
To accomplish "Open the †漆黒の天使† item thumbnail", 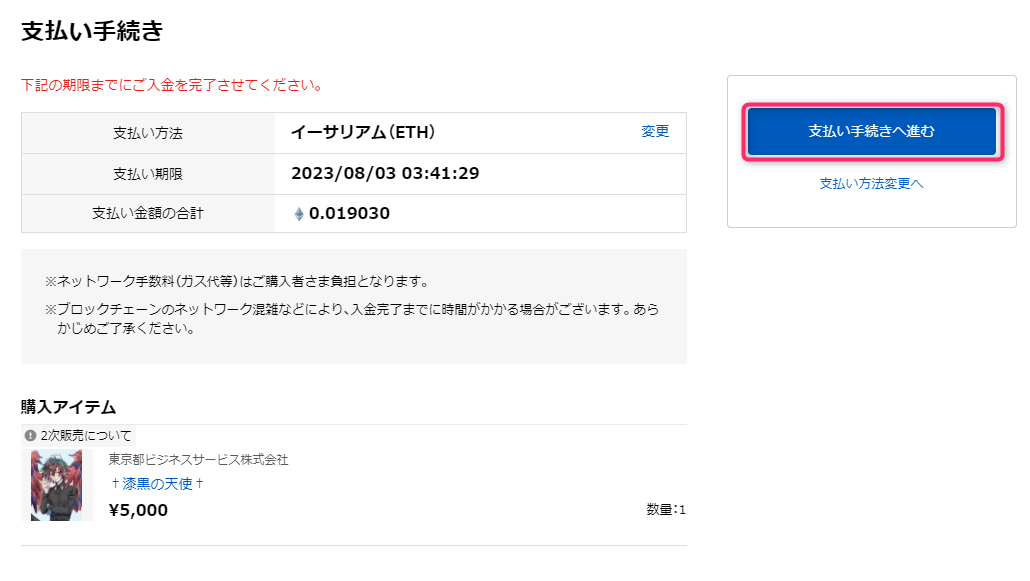I will click(x=56, y=485).
